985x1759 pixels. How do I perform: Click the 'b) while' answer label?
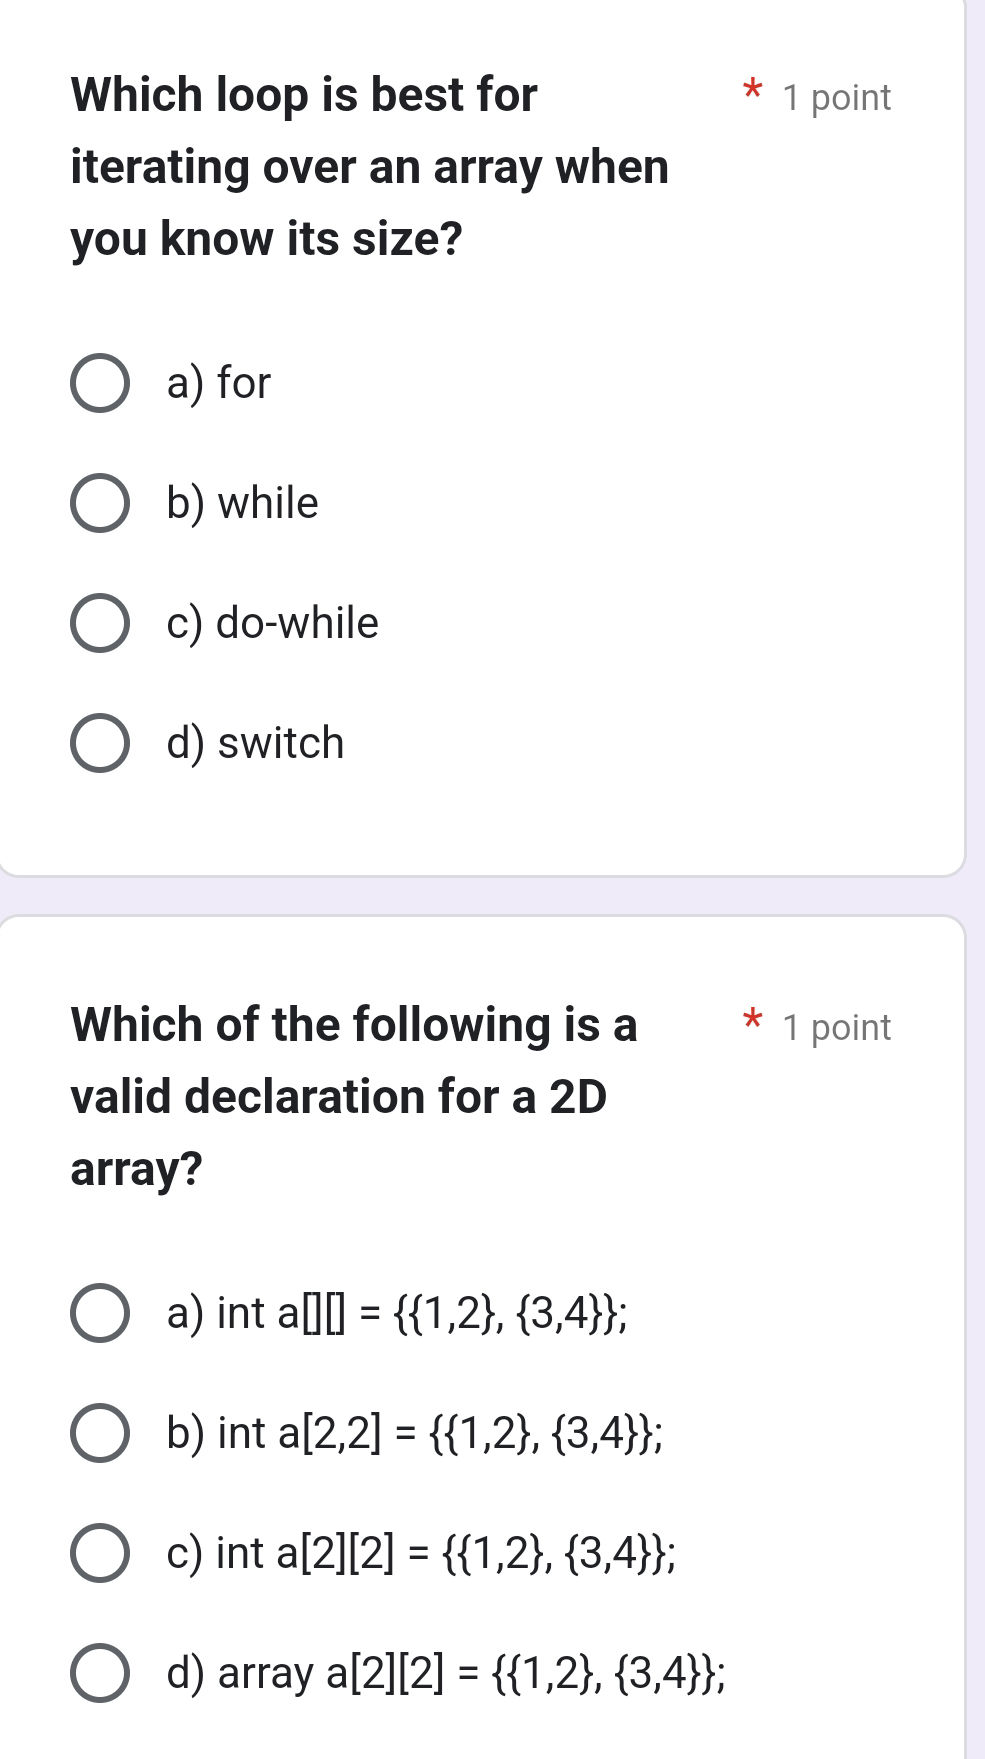coord(243,503)
